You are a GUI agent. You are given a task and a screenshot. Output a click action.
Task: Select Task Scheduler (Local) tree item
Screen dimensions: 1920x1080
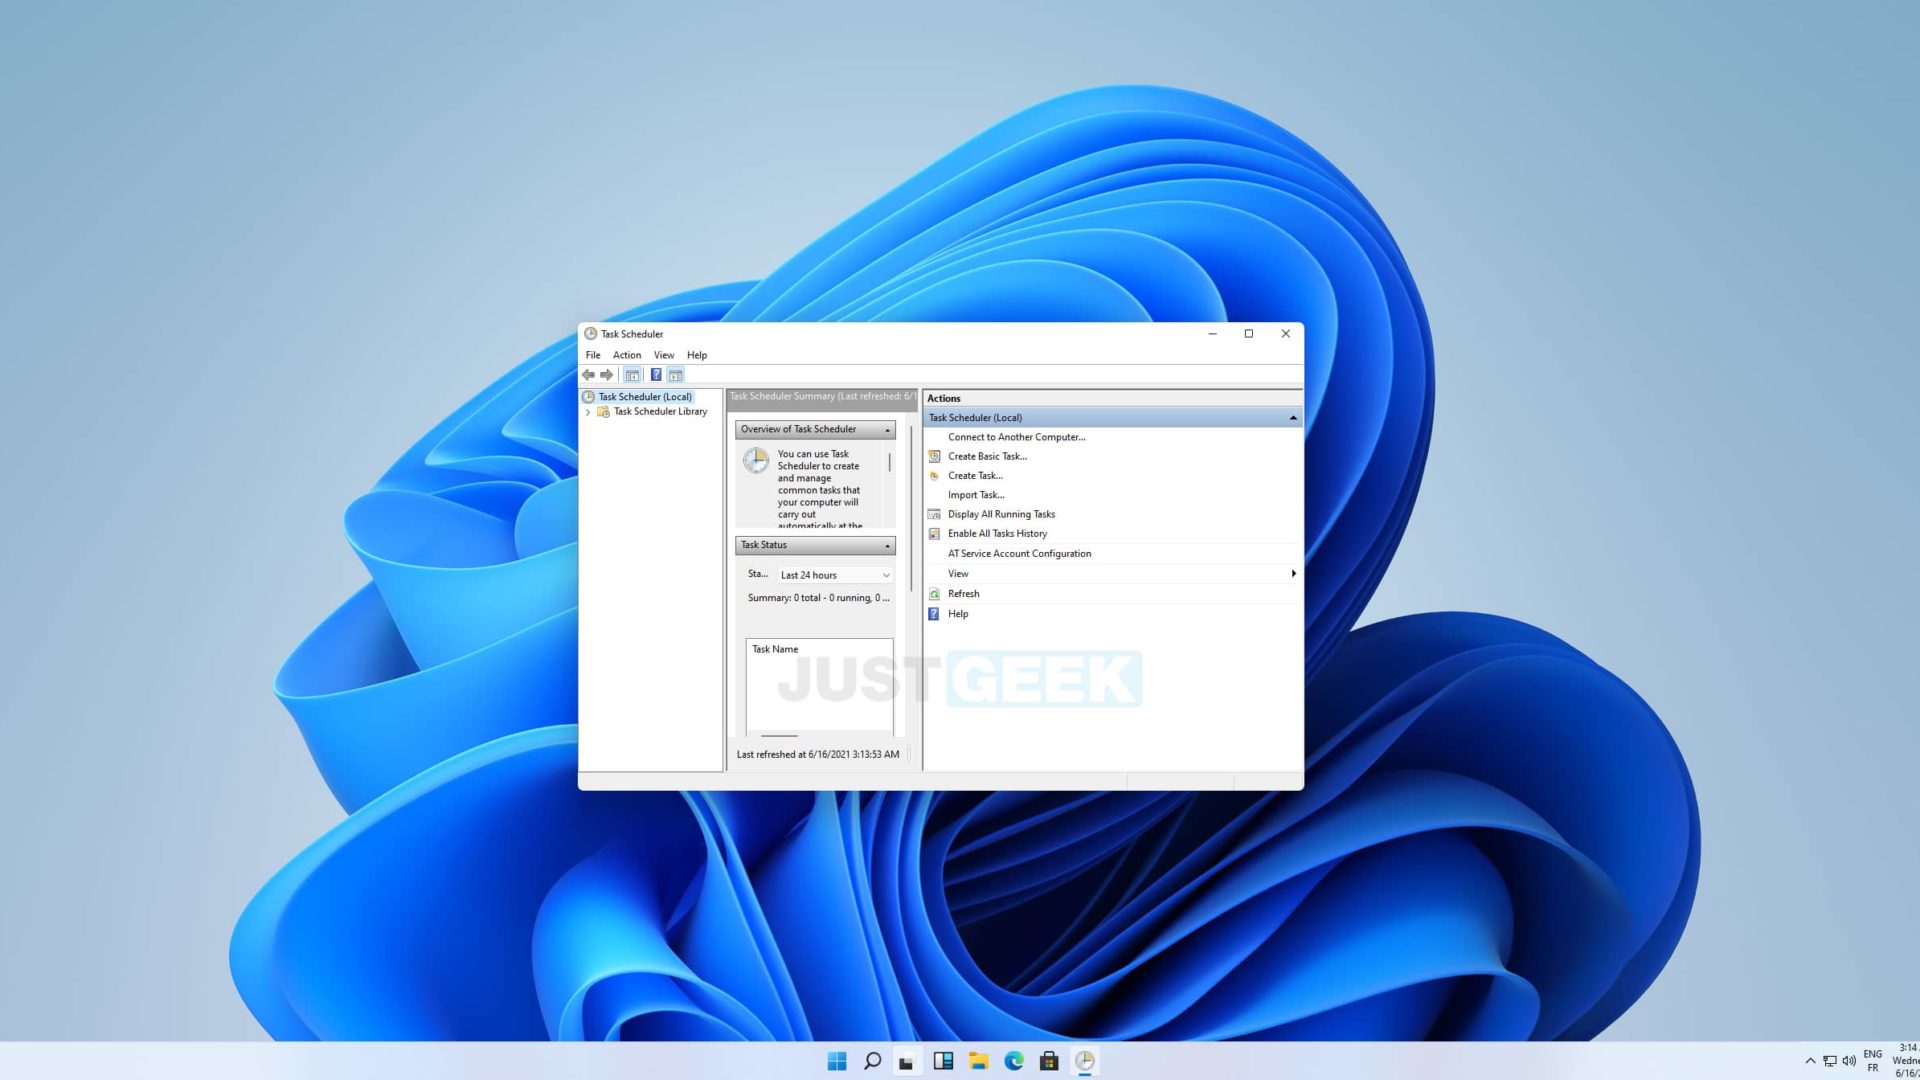645,397
